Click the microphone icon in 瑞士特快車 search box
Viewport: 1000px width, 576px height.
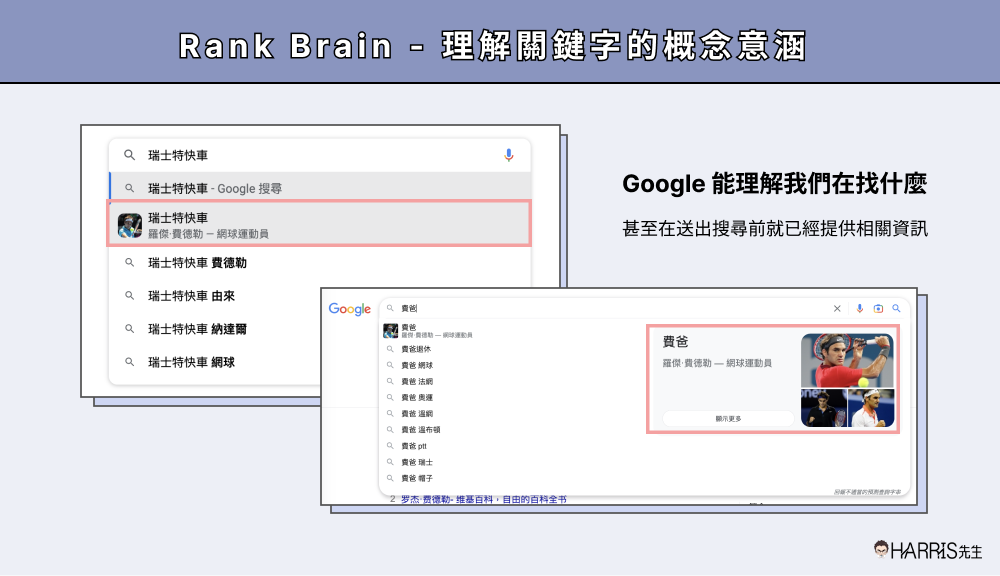508,155
